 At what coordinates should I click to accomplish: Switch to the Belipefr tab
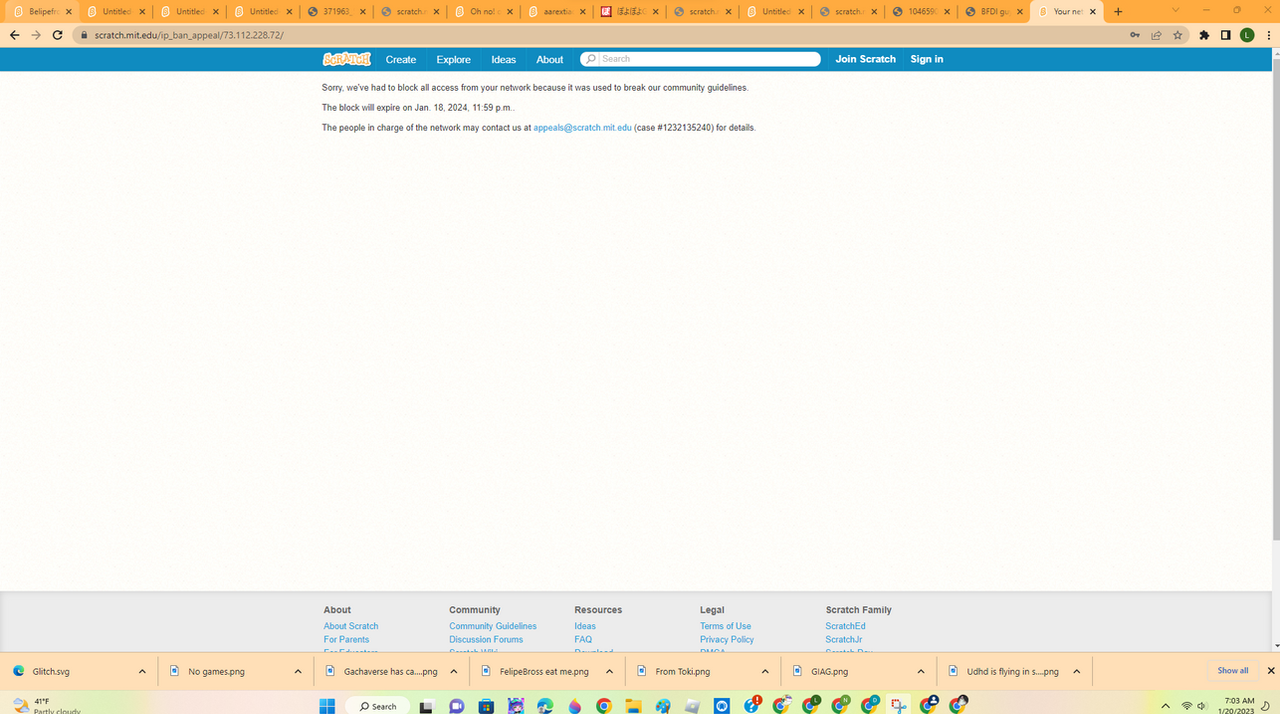tap(42, 12)
